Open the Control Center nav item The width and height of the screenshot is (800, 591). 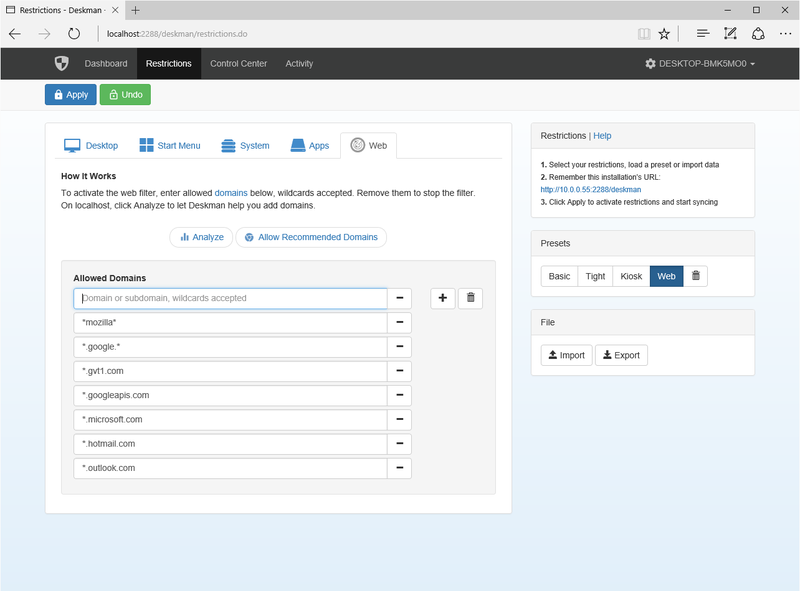[238, 64]
